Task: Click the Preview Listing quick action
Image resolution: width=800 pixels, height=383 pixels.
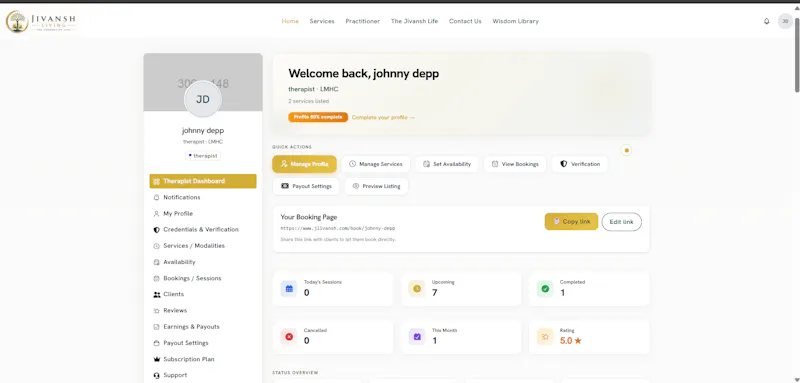Action: click(x=377, y=186)
